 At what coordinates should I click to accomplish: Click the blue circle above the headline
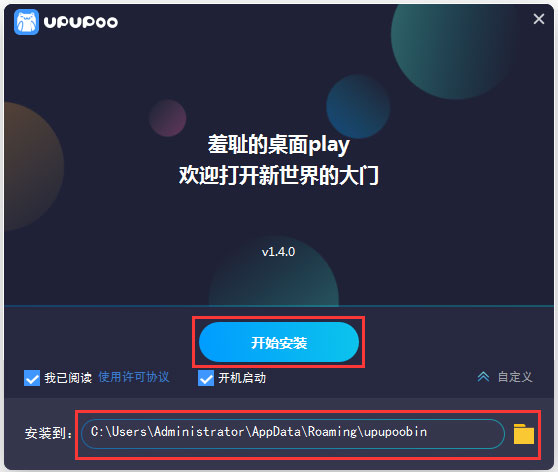coord(358,106)
